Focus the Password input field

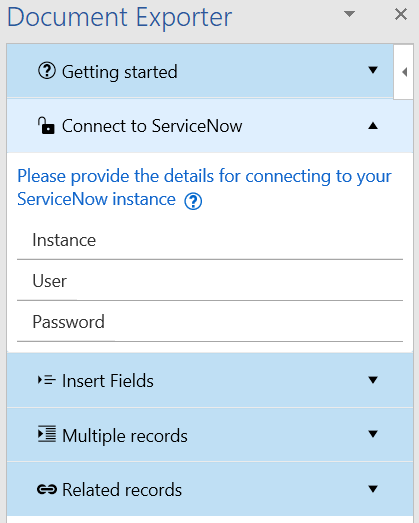point(210,322)
